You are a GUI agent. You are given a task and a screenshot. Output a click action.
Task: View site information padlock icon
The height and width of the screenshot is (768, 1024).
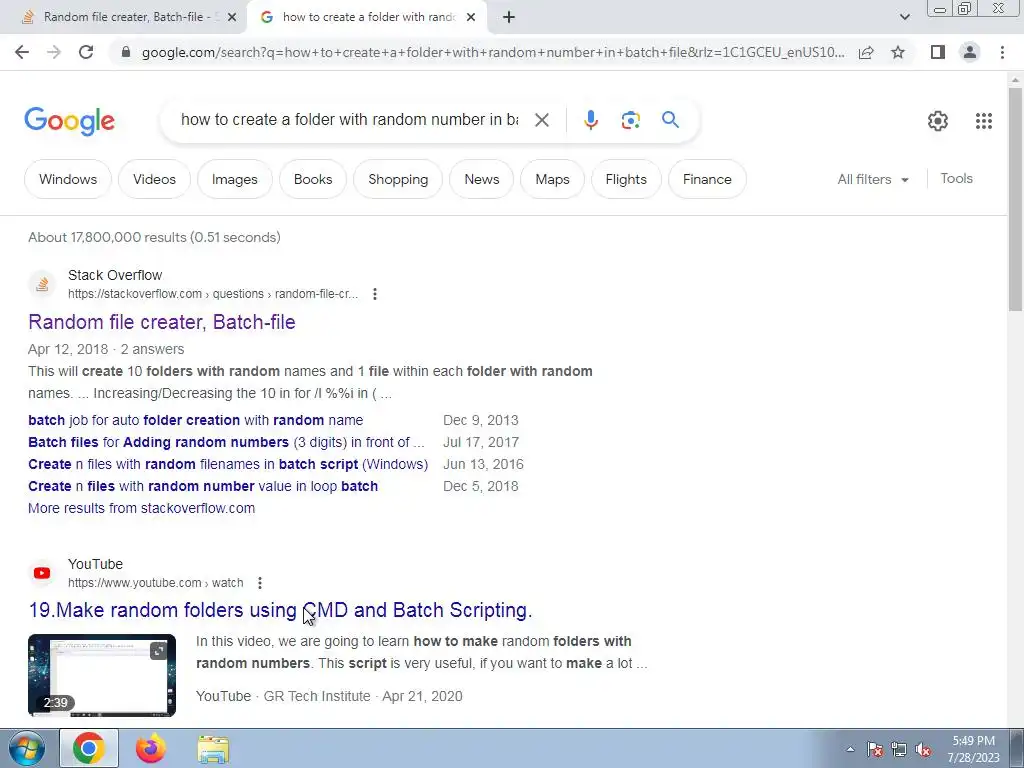(x=126, y=52)
